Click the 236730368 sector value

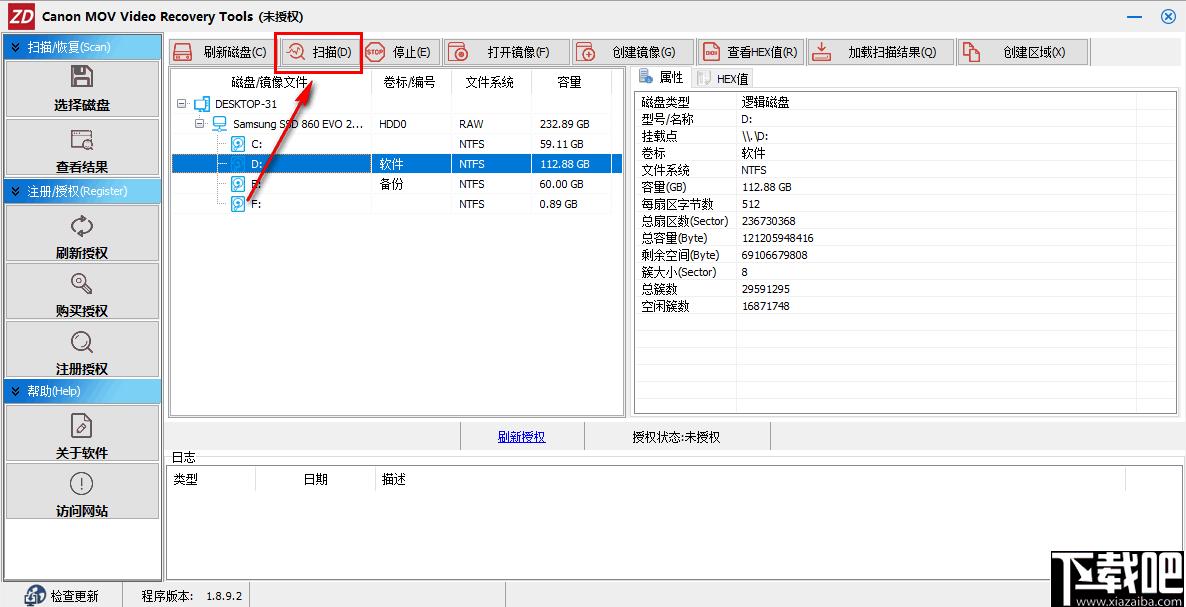pyautogui.click(x=769, y=221)
